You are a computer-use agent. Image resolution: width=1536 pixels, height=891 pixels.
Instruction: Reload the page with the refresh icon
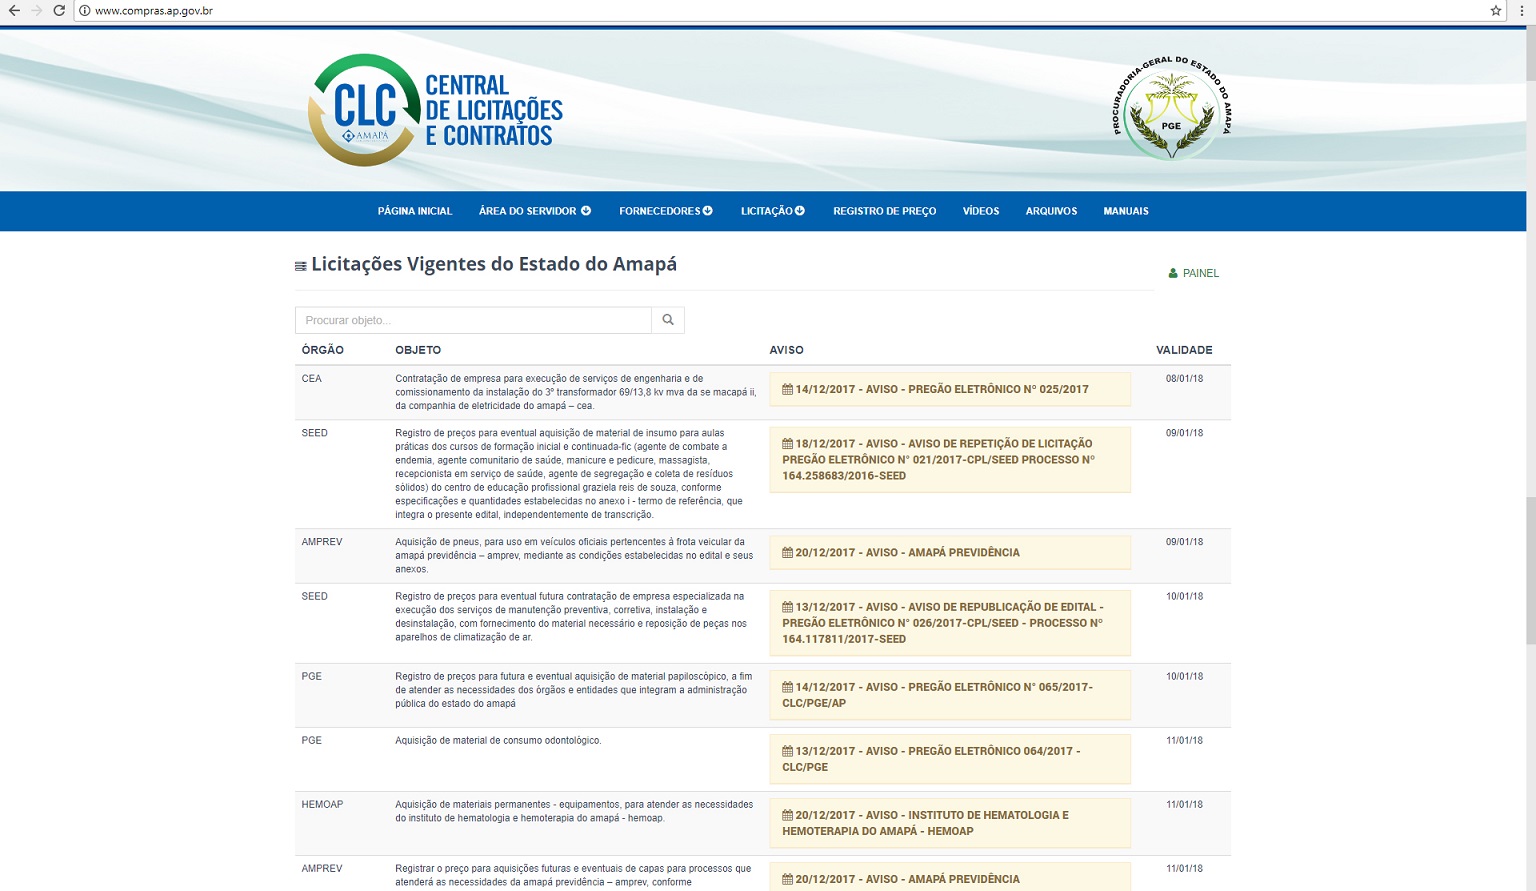(59, 11)
